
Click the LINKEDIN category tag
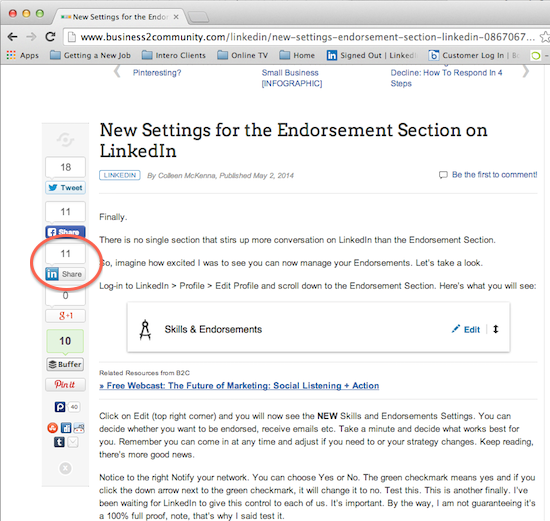coord(120,175)
